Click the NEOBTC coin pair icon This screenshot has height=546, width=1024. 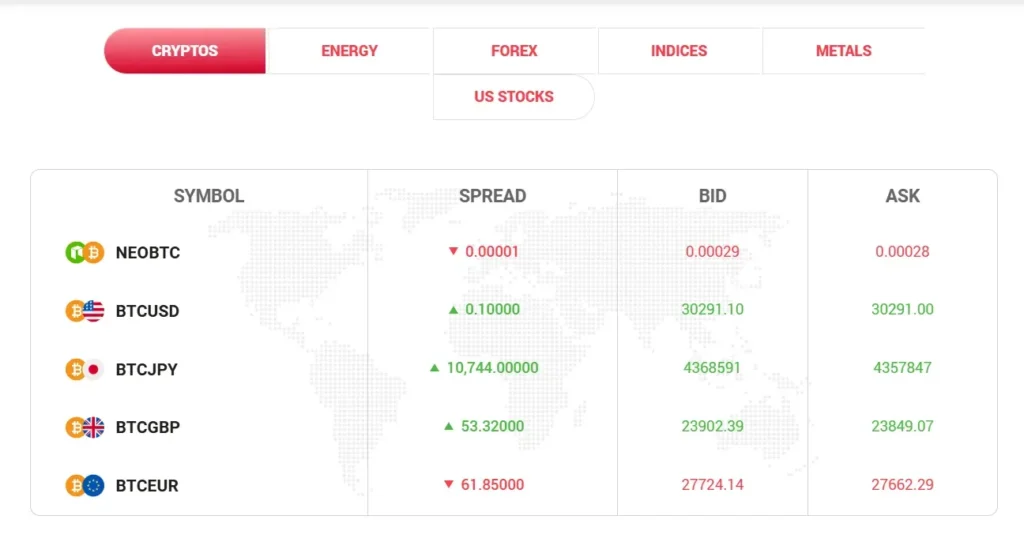(85, 253)
